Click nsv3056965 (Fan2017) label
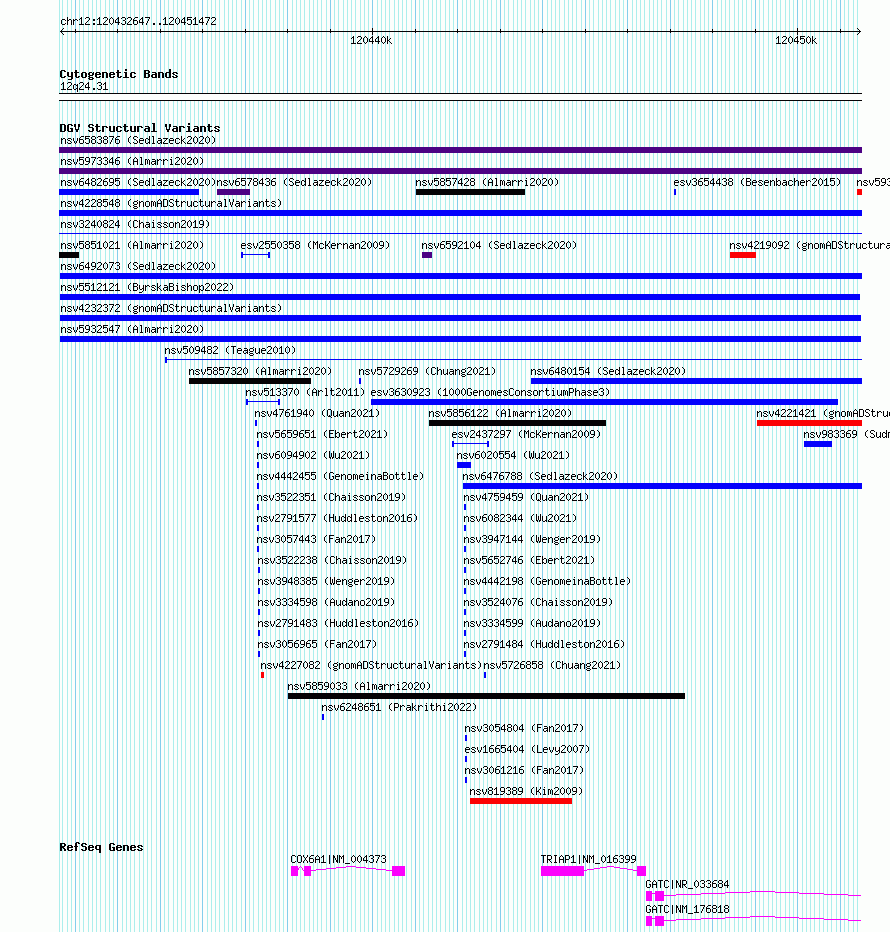This screenshot has width=890, height=932. [x=317, y=644]
